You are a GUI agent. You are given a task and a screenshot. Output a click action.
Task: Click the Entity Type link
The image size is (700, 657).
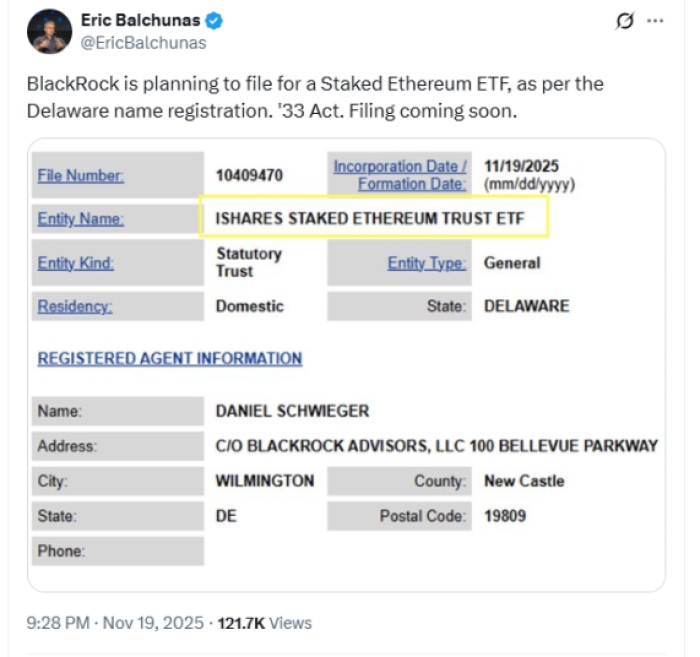point(427,263)
